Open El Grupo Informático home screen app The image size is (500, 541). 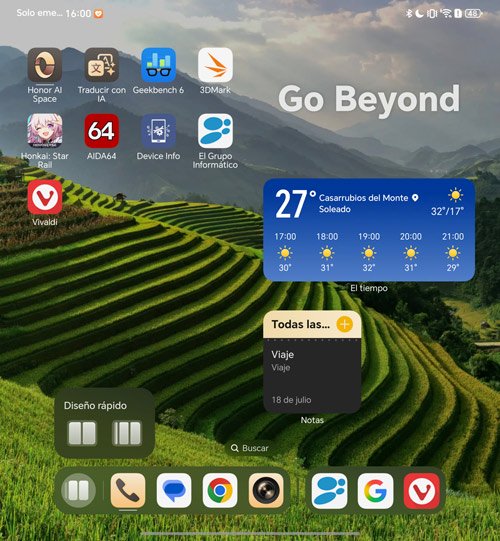tap(215, 131)
